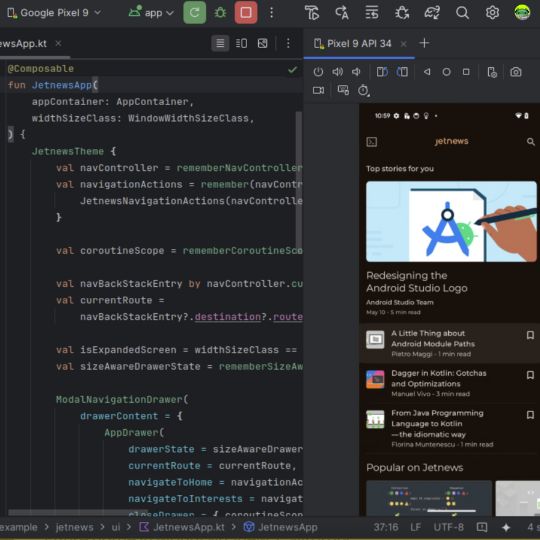Open the Google Pixel 9 device dropdown

54,13
